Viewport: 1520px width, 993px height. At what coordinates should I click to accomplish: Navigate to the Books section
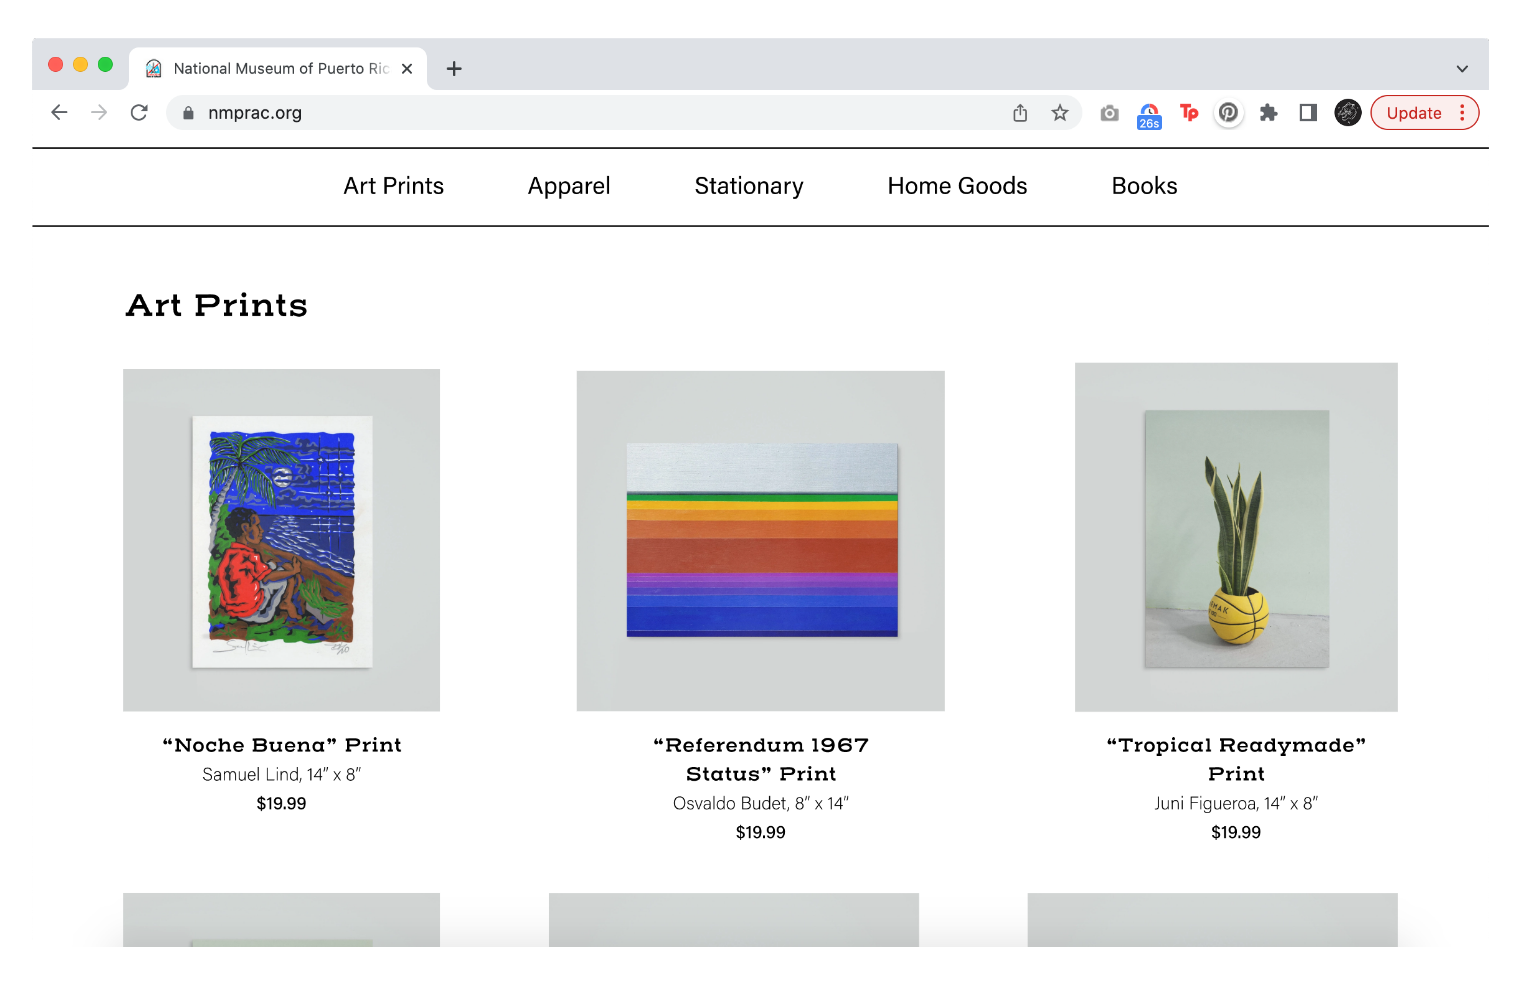[1144, 186]
